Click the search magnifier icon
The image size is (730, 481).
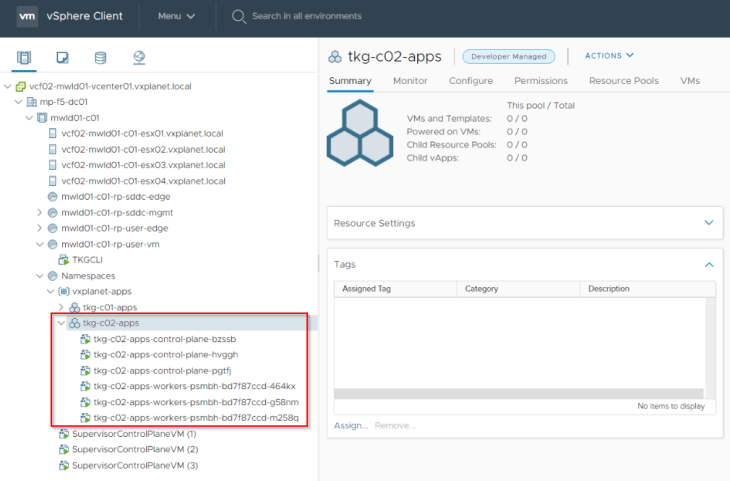click(x=239, y=16)
